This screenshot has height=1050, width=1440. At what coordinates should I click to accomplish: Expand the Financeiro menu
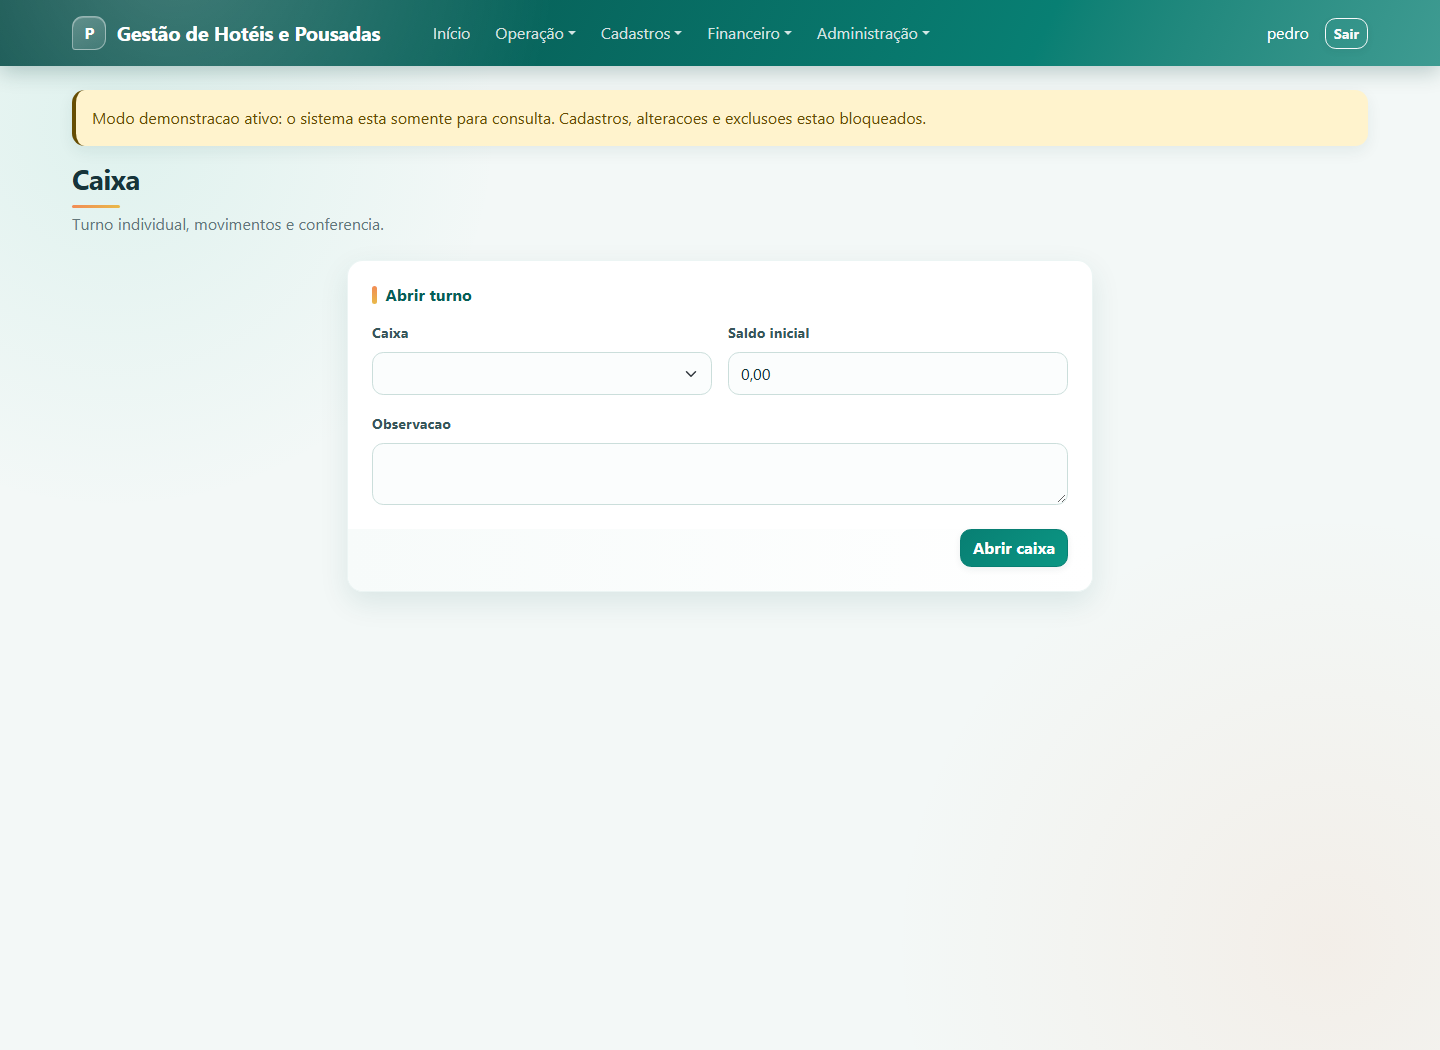coord(749,34)
